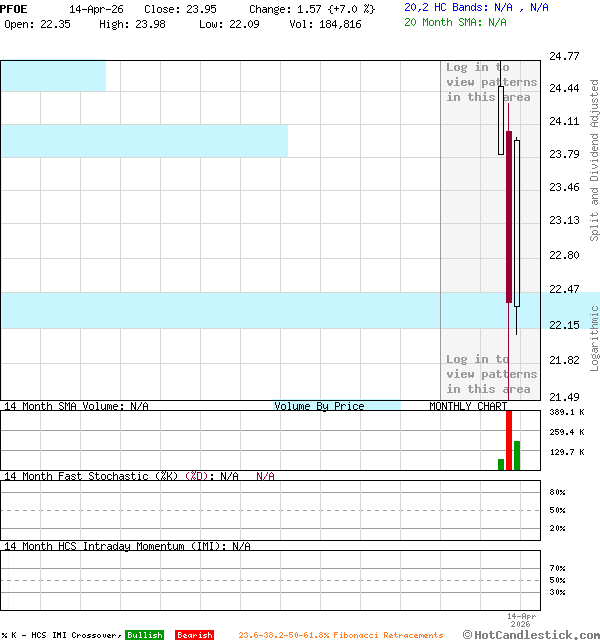The image size is (600, 640).
Task: Click the bottom 'Log in to view patterns' text
Action: pyautogui.click(x=491, y=374)
